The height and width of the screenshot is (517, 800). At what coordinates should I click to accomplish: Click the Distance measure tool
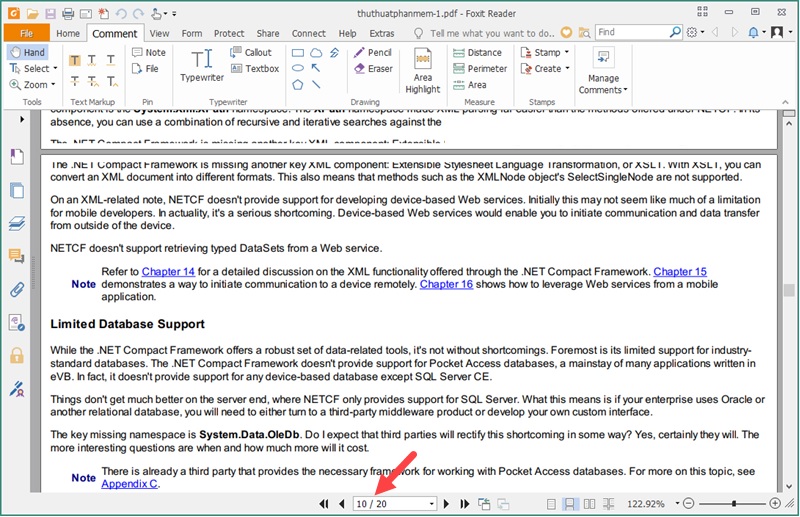(476, 52)
